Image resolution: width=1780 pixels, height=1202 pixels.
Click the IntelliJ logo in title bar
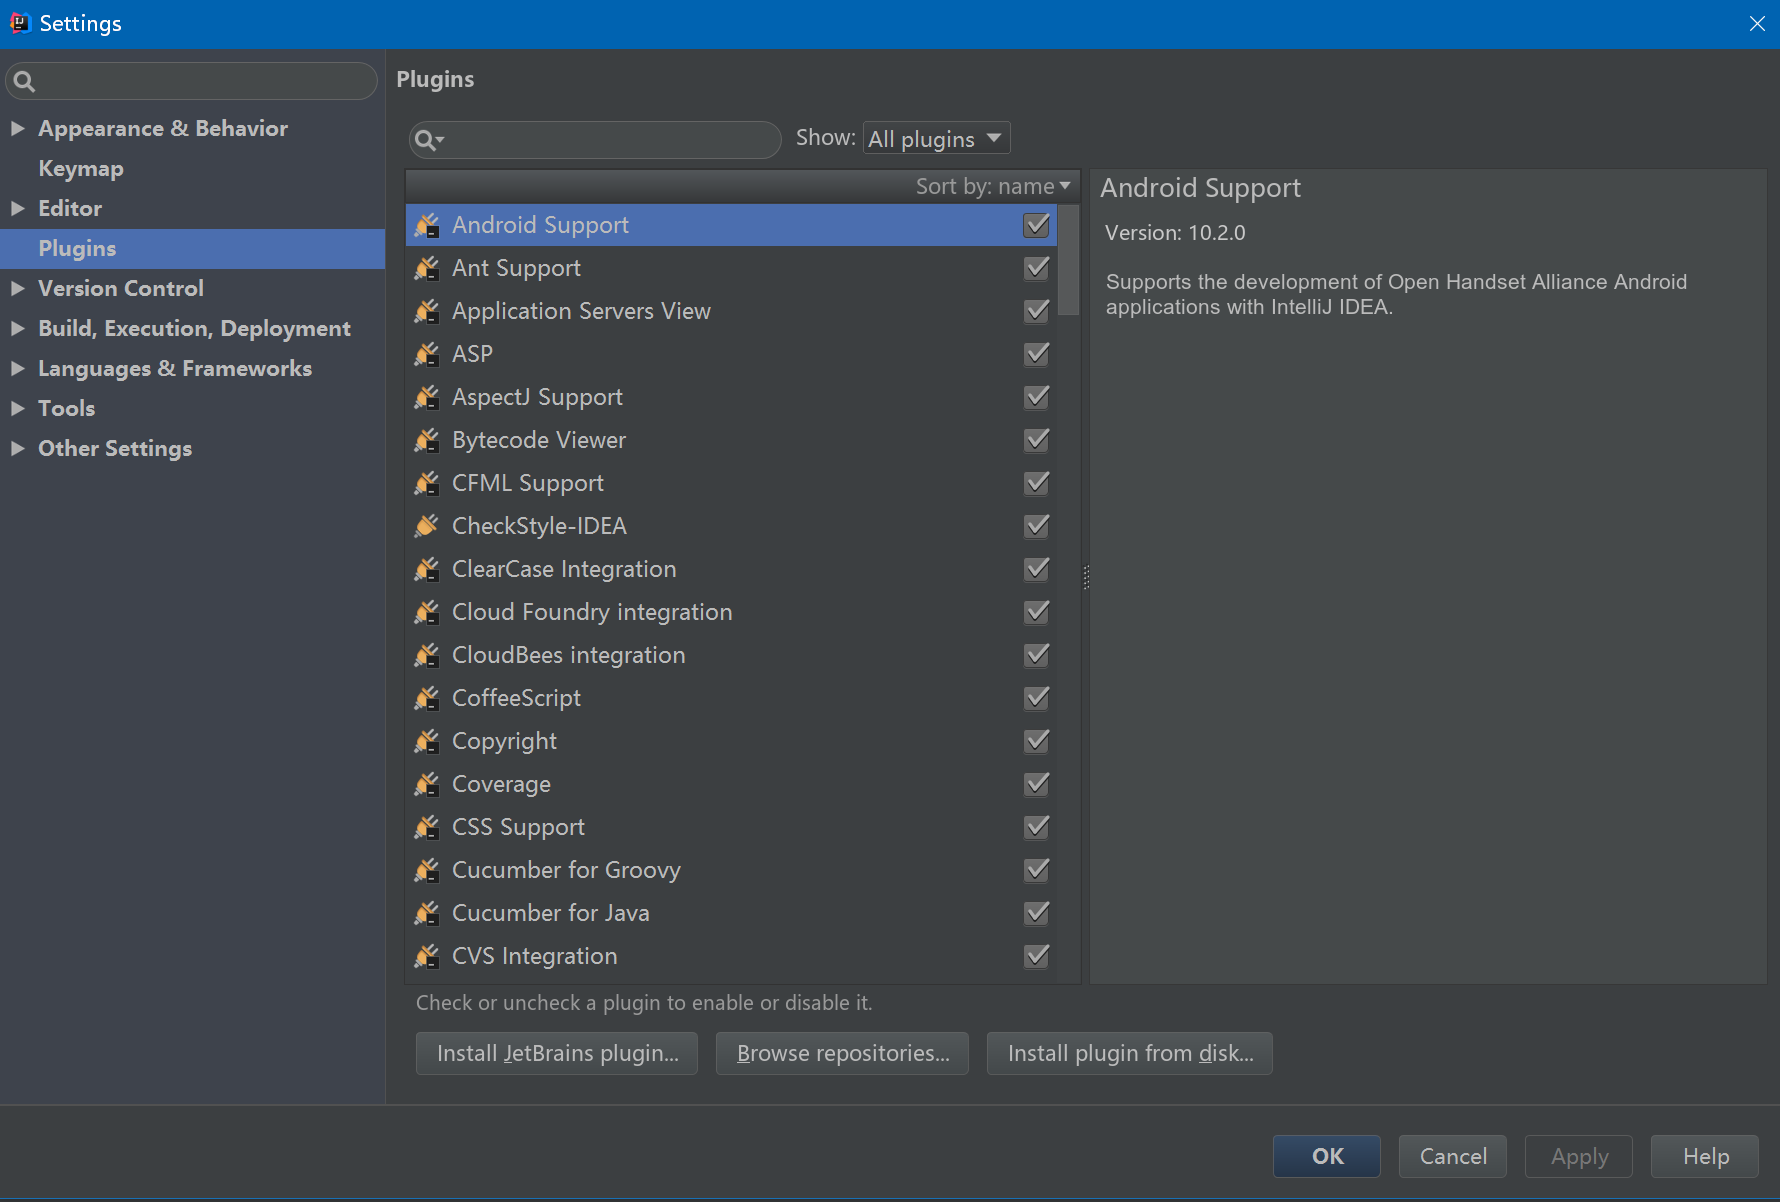click(20, 23)
